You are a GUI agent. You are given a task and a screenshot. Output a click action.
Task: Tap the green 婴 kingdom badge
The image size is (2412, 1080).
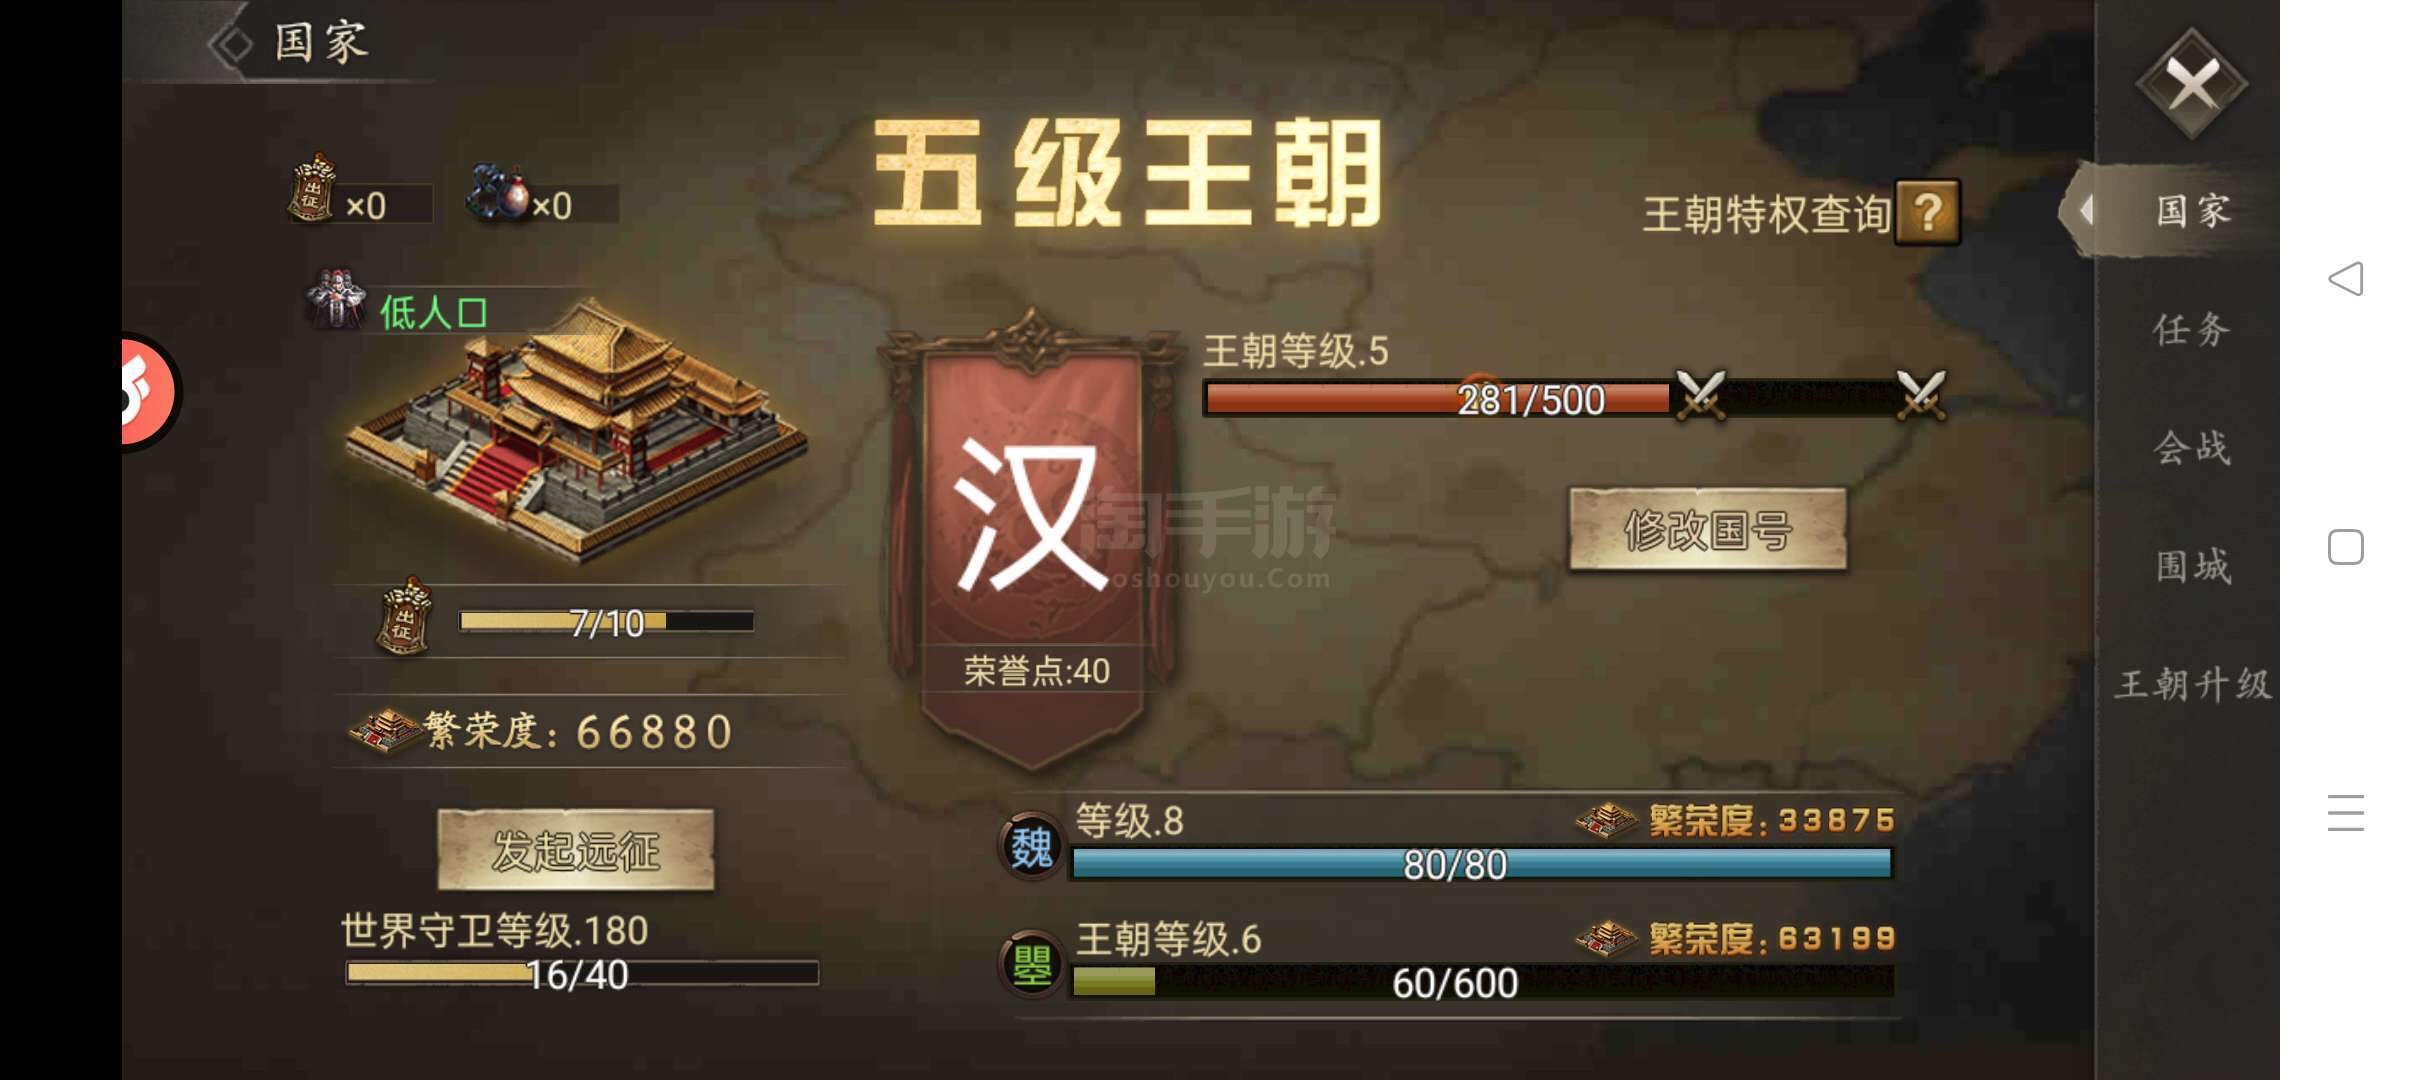1031,964
